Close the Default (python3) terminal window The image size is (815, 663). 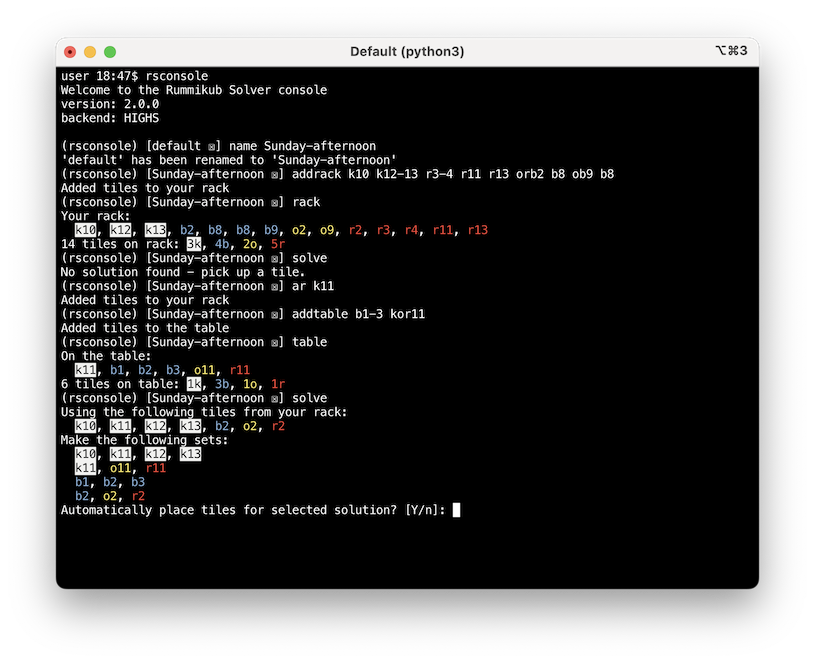pos(70,52)
